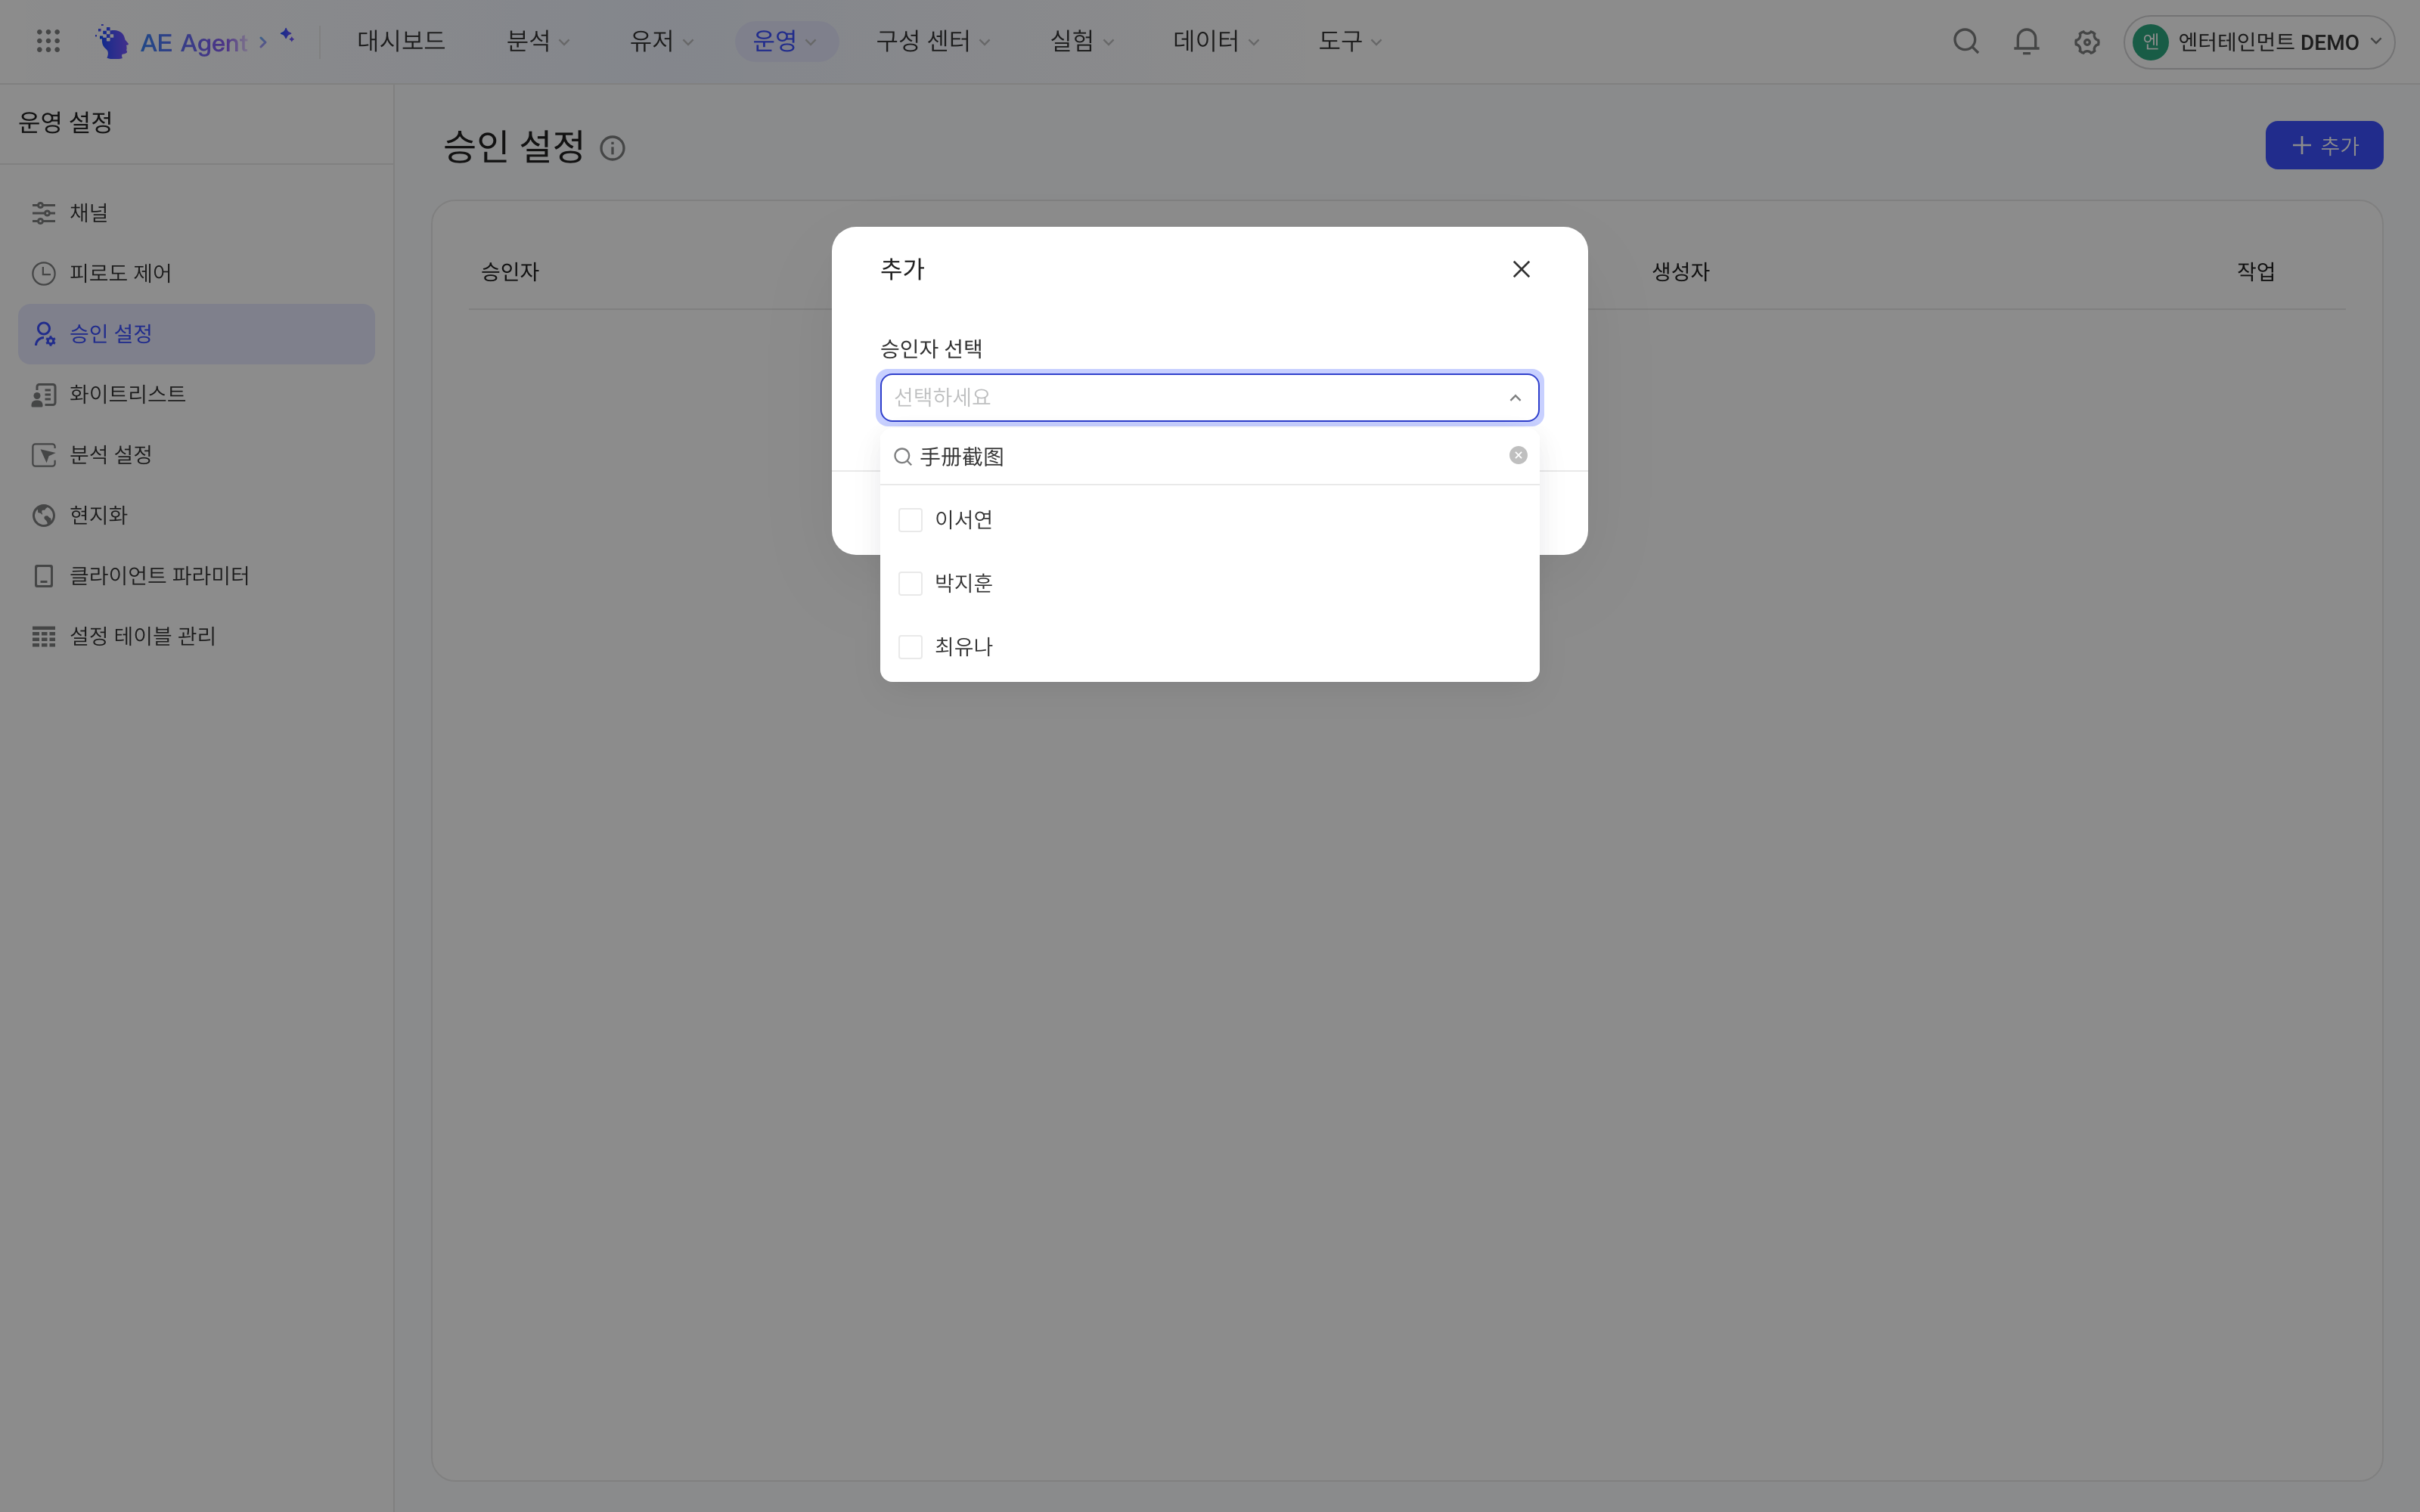Expand the 유저 menu
Viewport: 2420px width, 1512px height.
(661, 41)
